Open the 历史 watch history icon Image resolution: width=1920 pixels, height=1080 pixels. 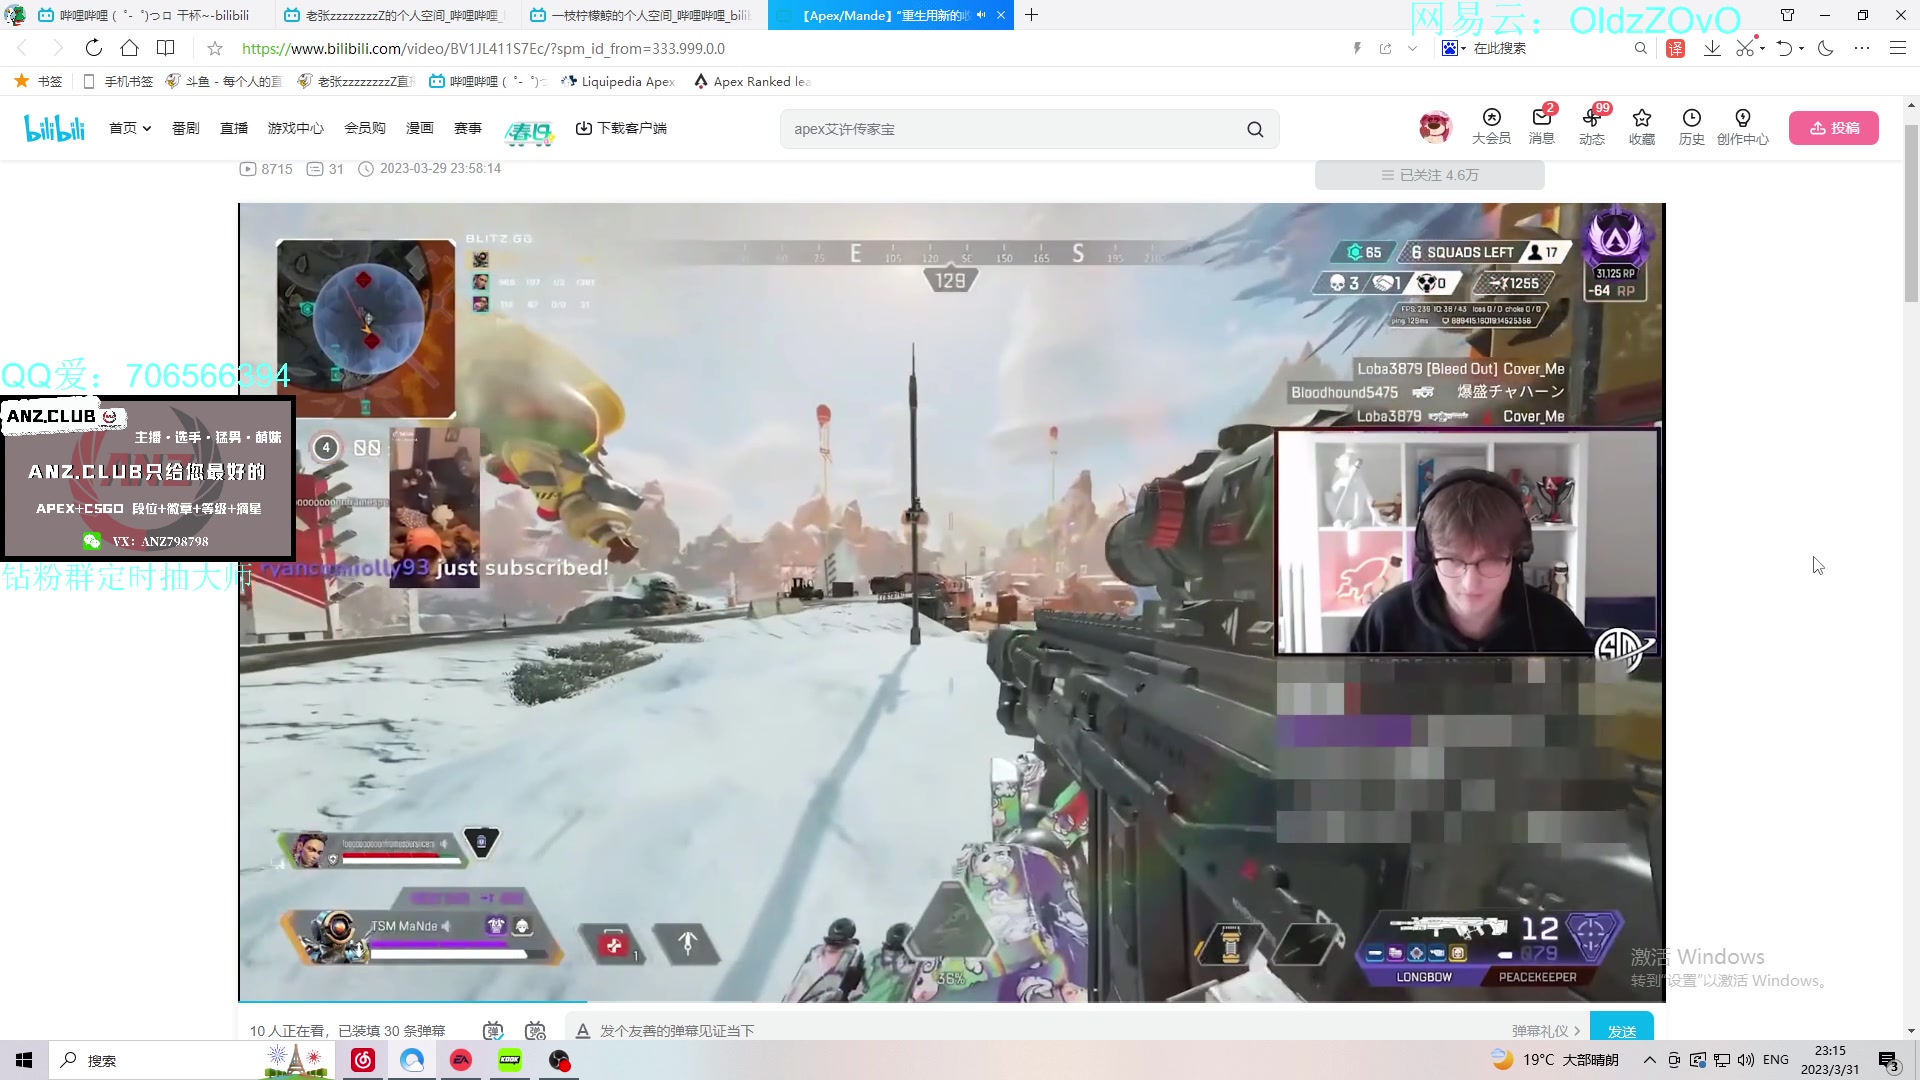point(1691,127)
